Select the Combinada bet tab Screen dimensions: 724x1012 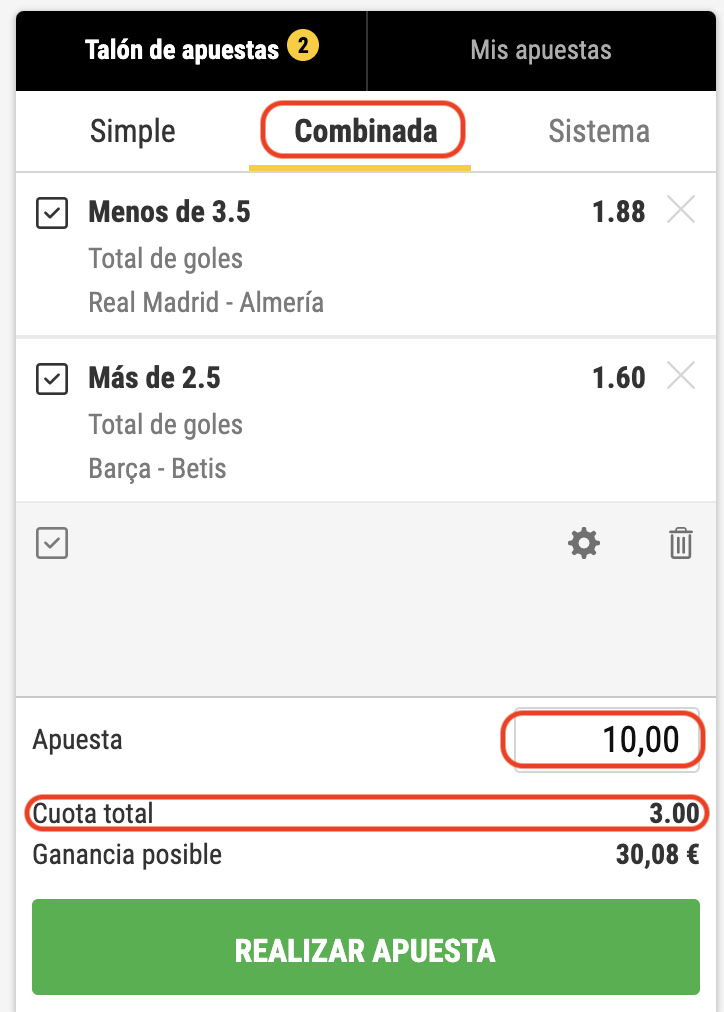(x=365, y=131)
